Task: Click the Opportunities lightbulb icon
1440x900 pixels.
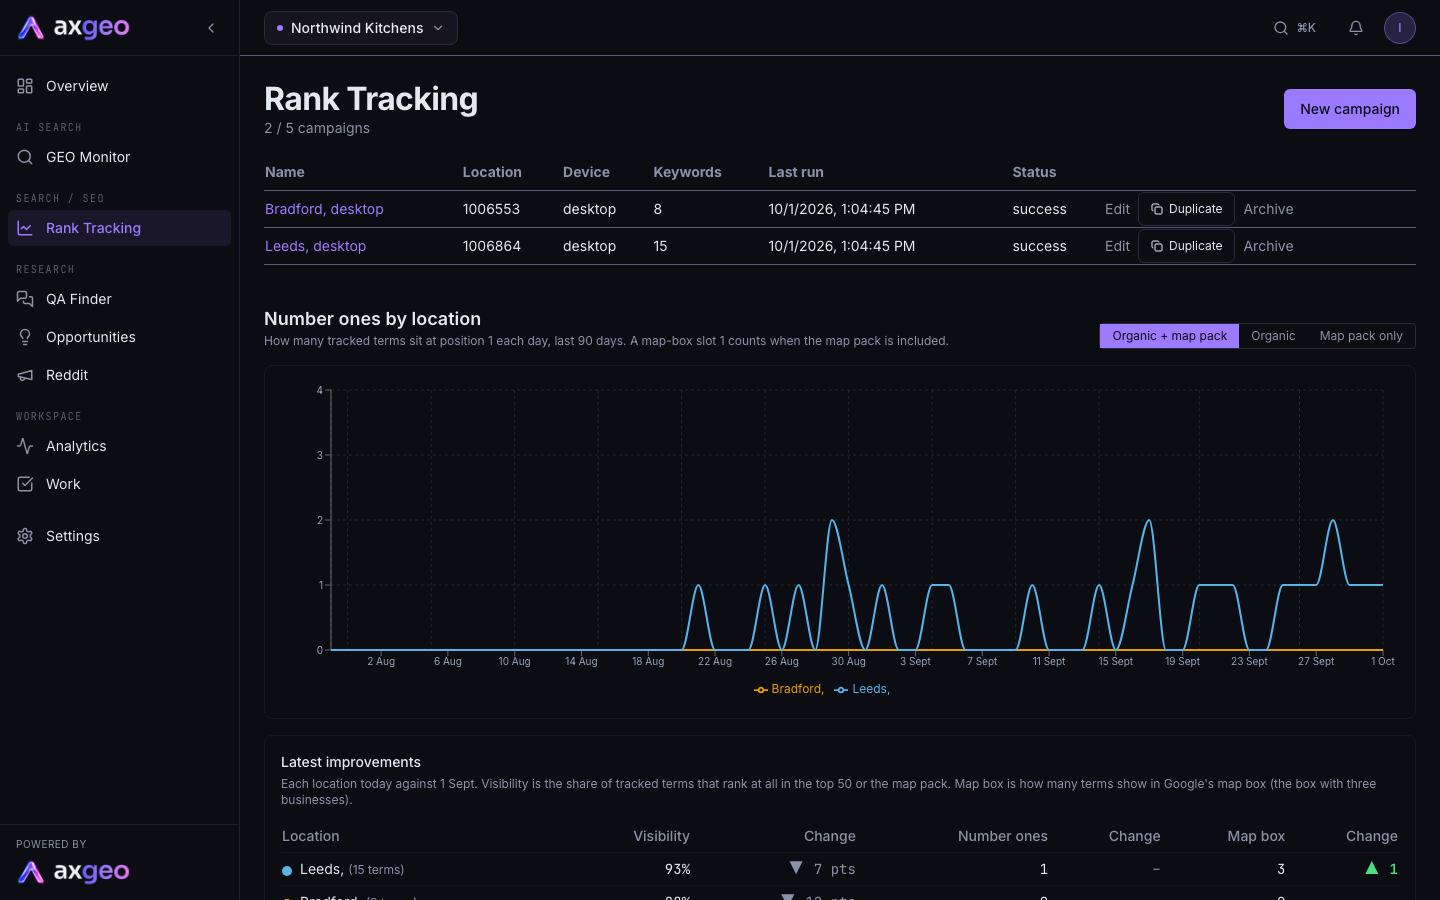Action: (x=25, y=337)
